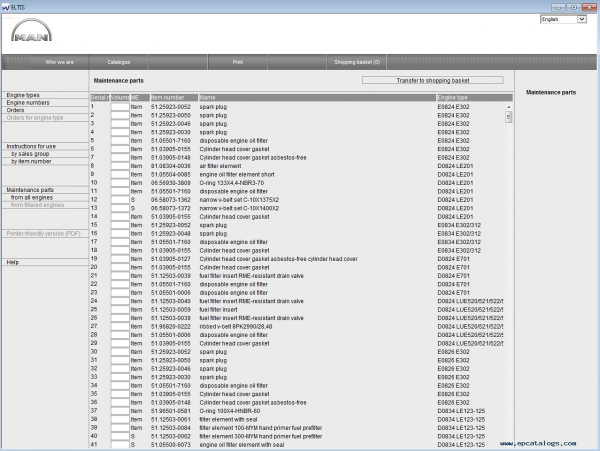Select 'narrow v-belt set C-10X1375X2'
600x451 pixels.
point(239,200)
